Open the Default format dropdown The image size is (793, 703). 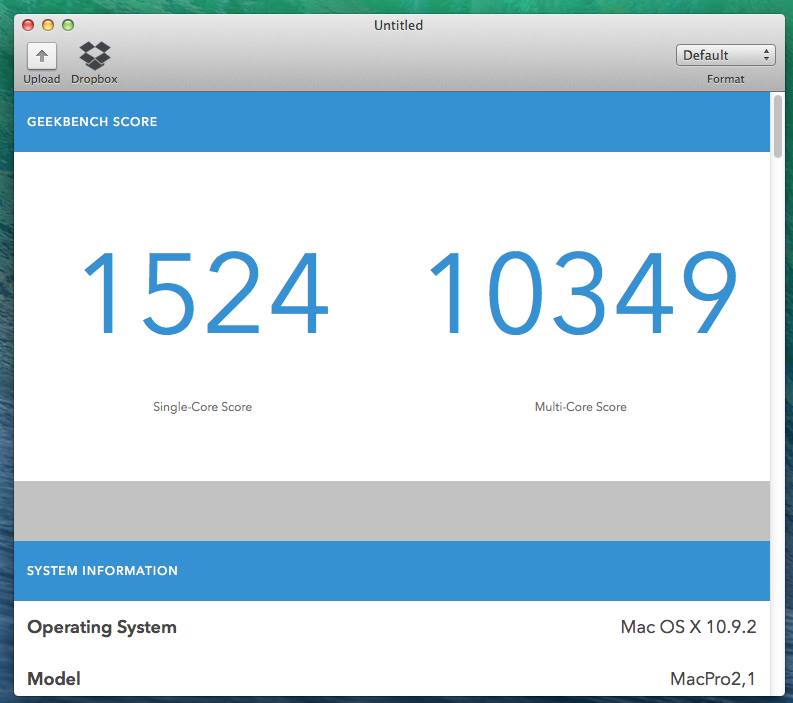[x=725, y=55]
